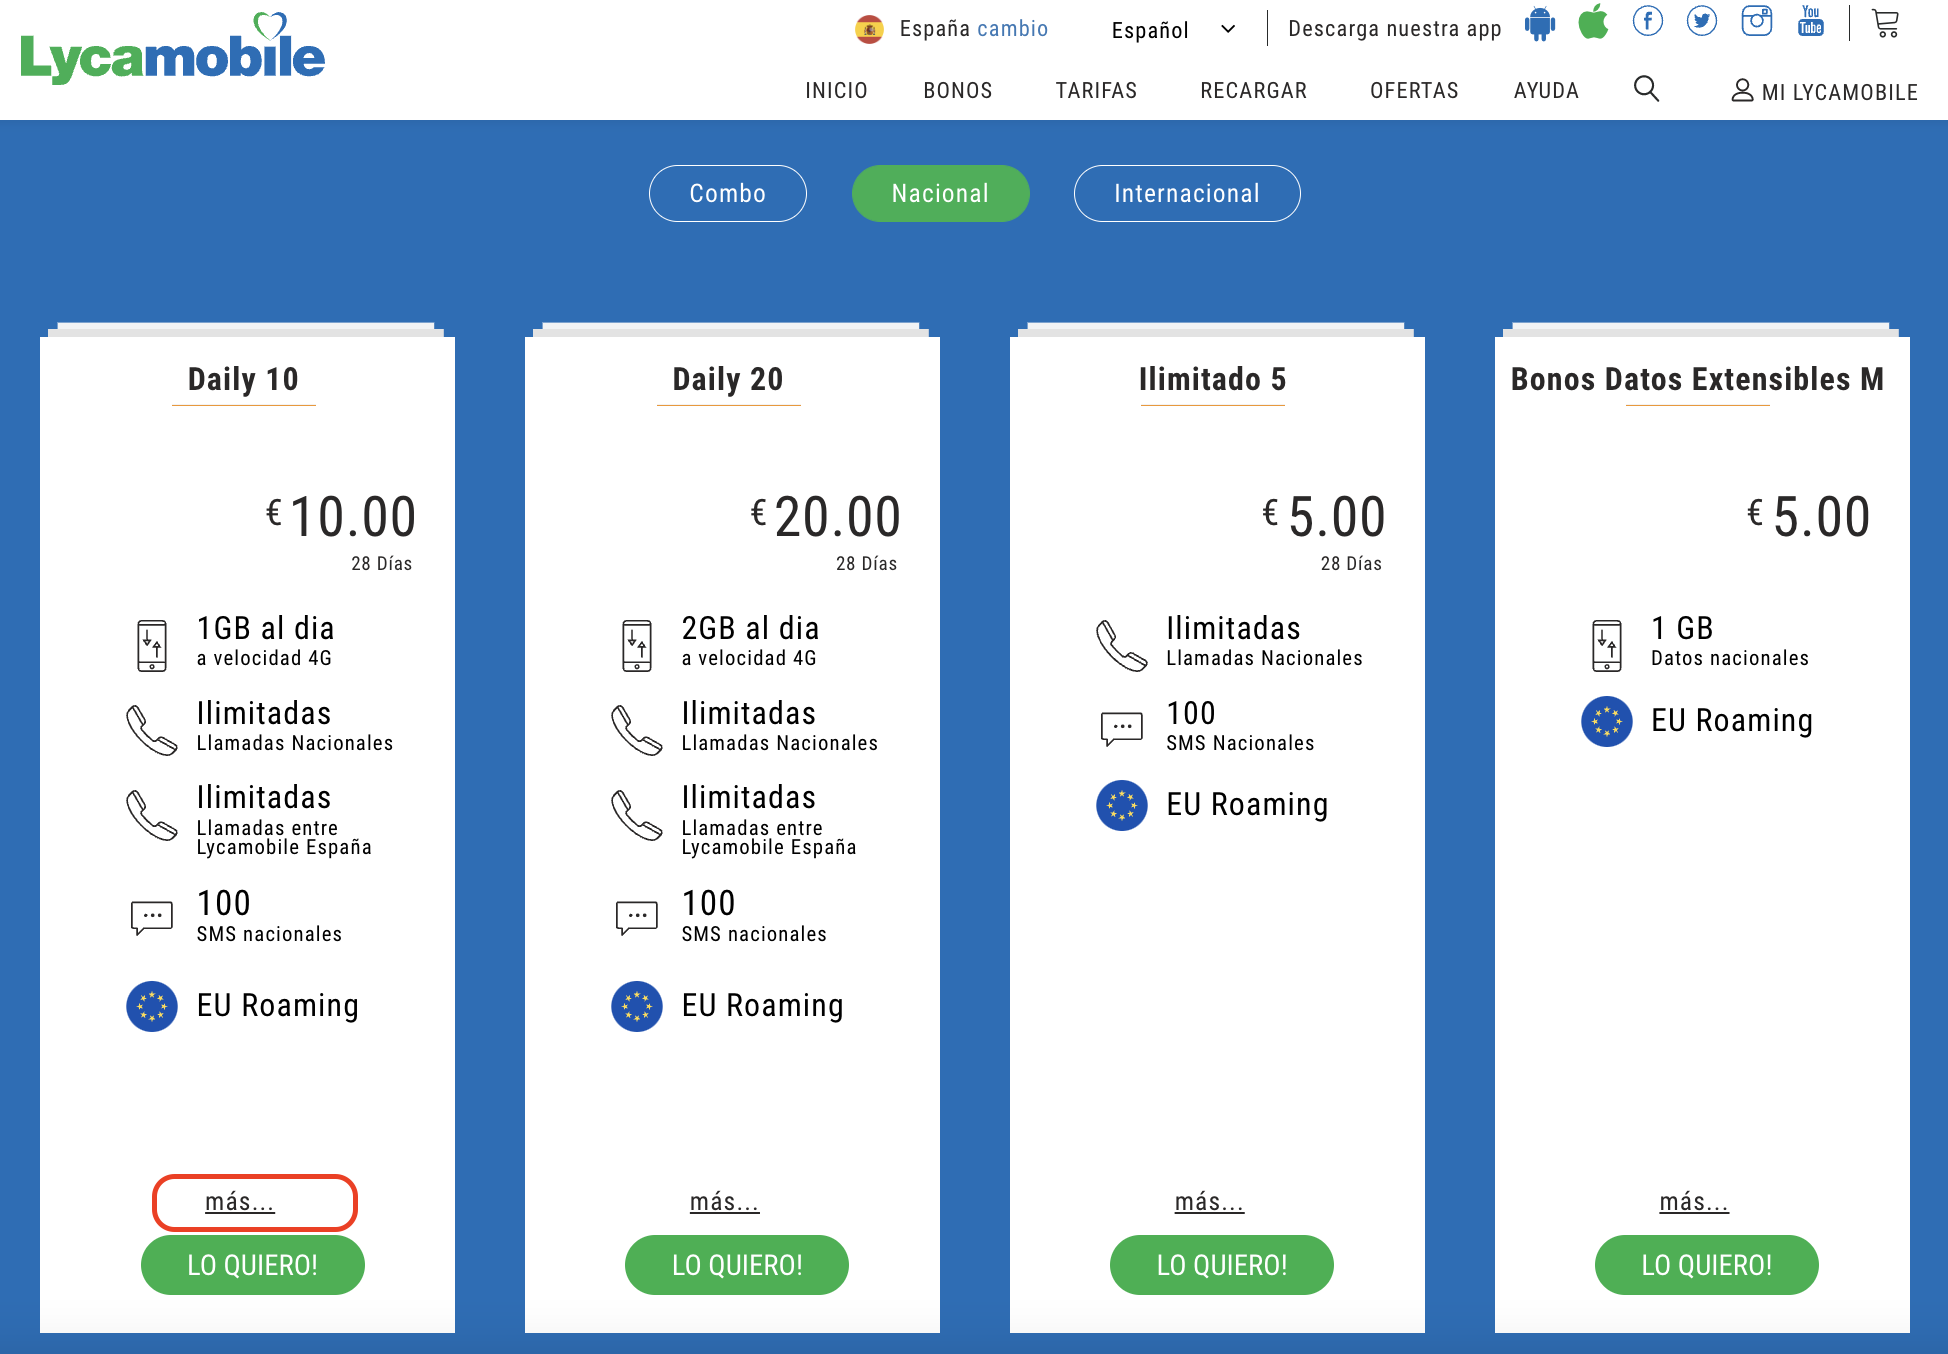Screen dimensions: 1948x1354
Task: Click the SMS bubble icon in Ilimitado 5
Action: pos(1122,728)
